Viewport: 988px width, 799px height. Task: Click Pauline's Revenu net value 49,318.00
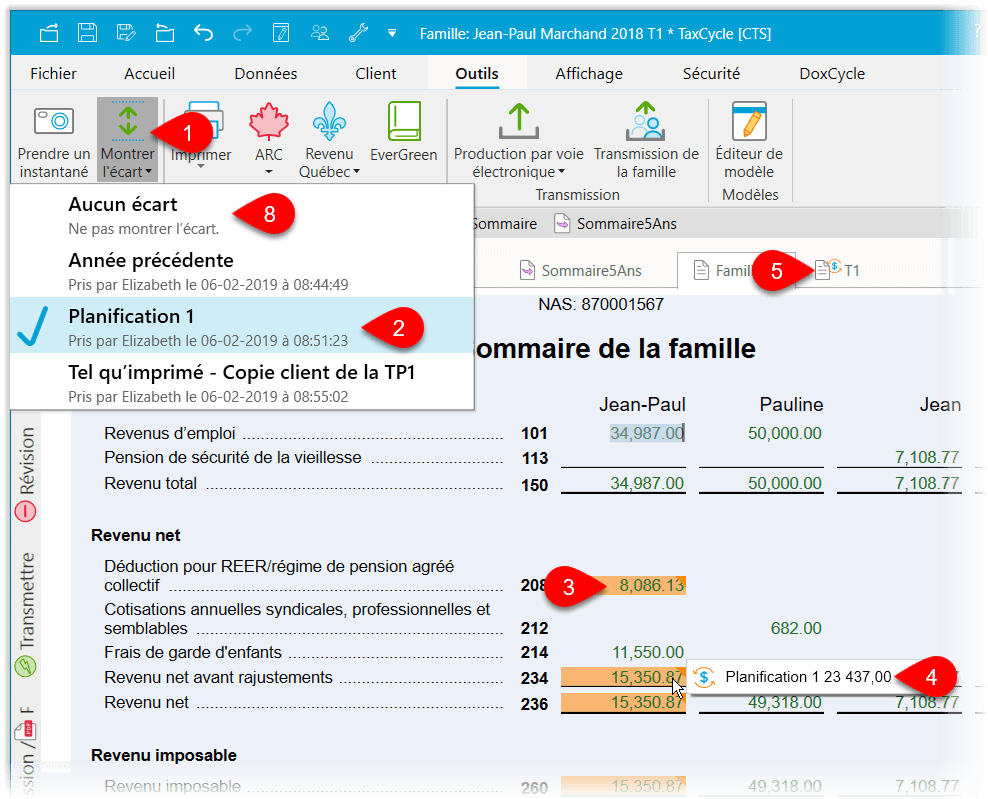coord(784,702)
